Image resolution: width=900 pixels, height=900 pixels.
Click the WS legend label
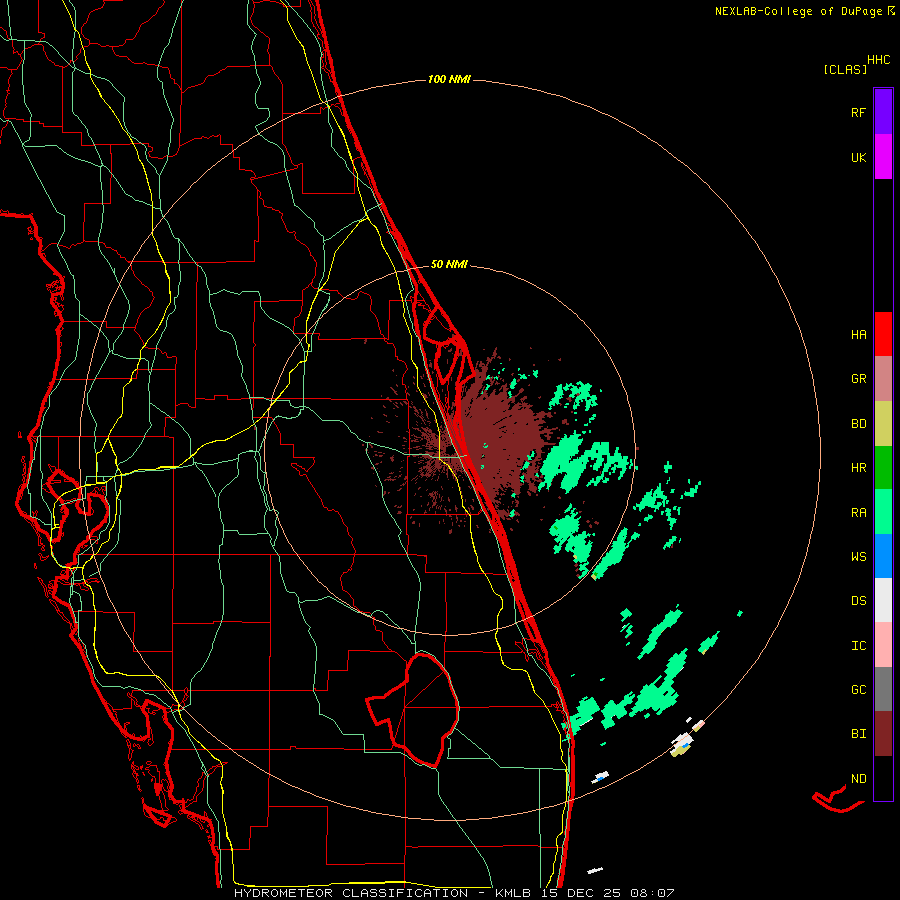[x=858, y=556]
